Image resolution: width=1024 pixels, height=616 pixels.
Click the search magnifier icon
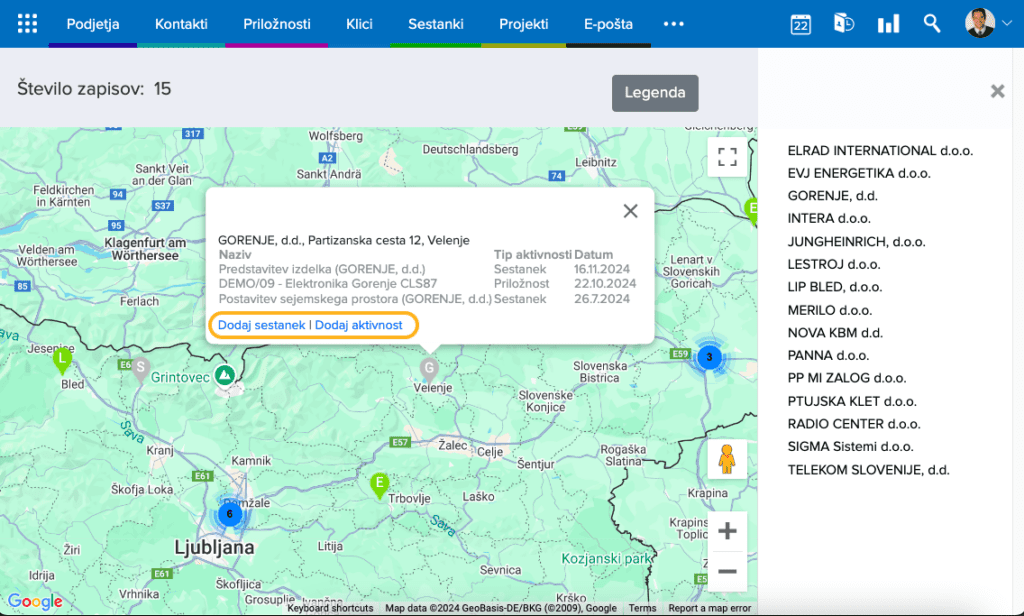(932, 24)
